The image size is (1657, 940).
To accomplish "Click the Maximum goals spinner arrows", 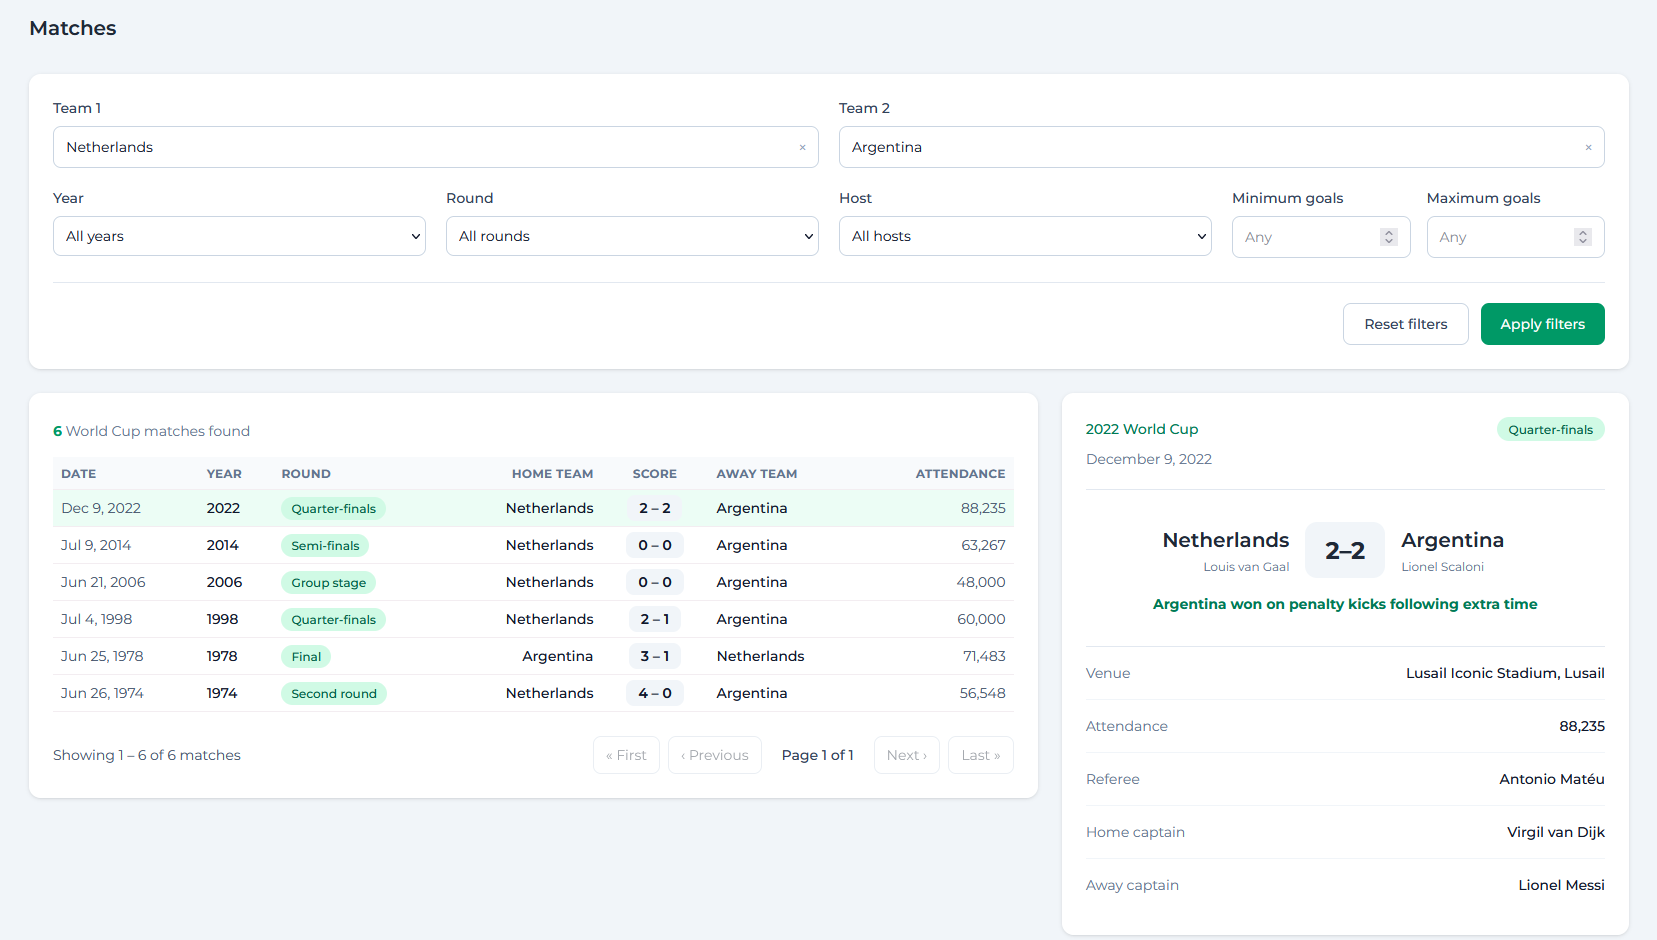I will click(x=1582, y=237).
